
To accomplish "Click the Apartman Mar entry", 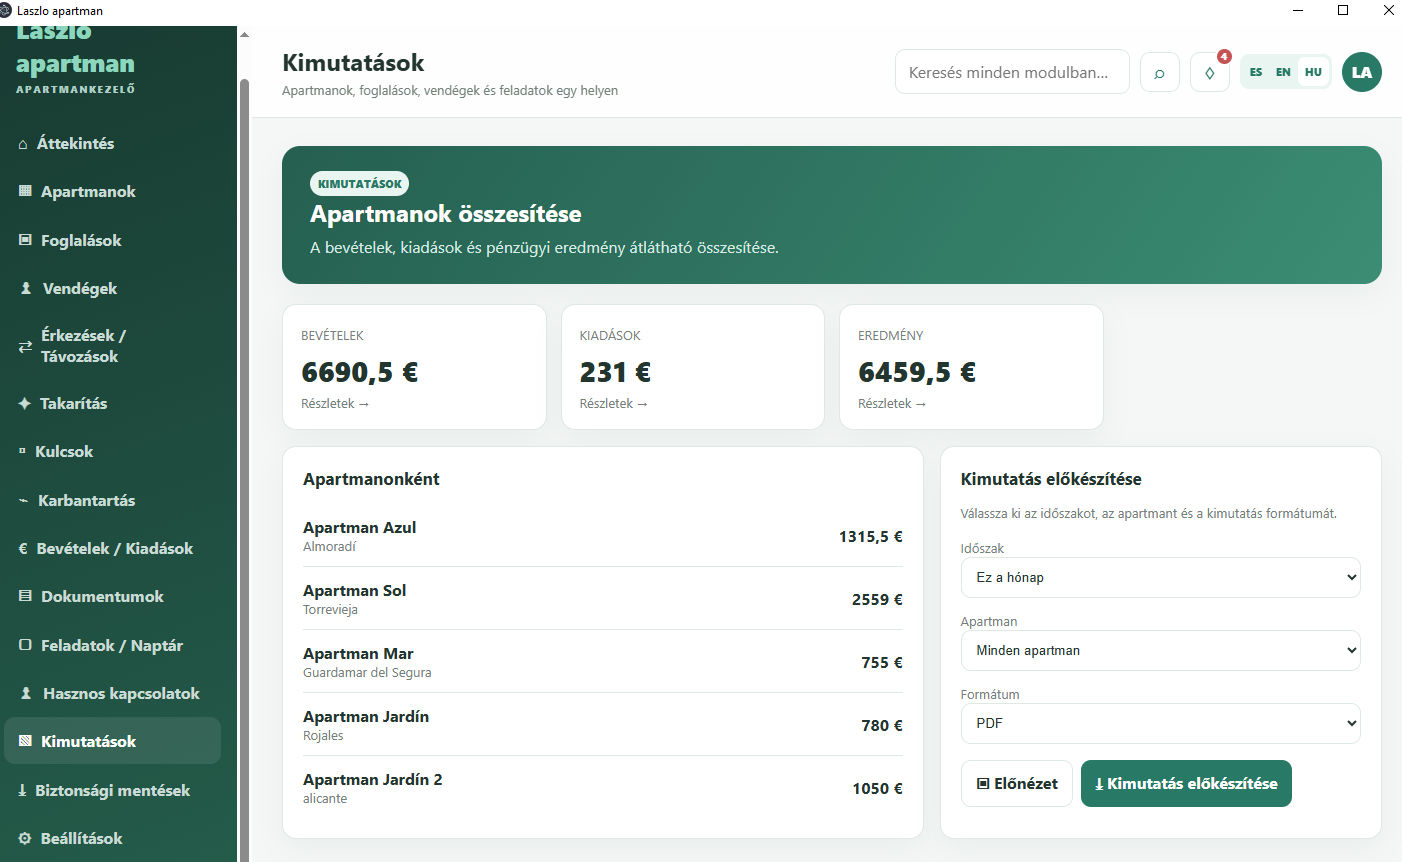I will (x=603, y=662).
